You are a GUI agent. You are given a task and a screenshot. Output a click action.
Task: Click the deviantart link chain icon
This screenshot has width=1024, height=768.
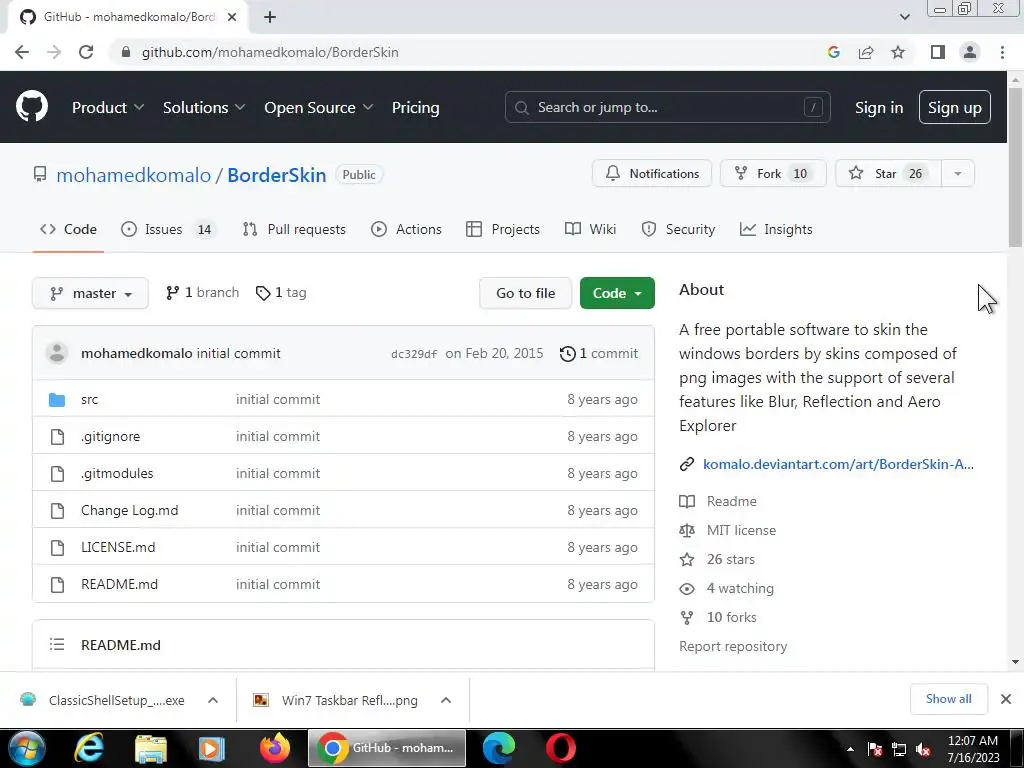point(686,464)
